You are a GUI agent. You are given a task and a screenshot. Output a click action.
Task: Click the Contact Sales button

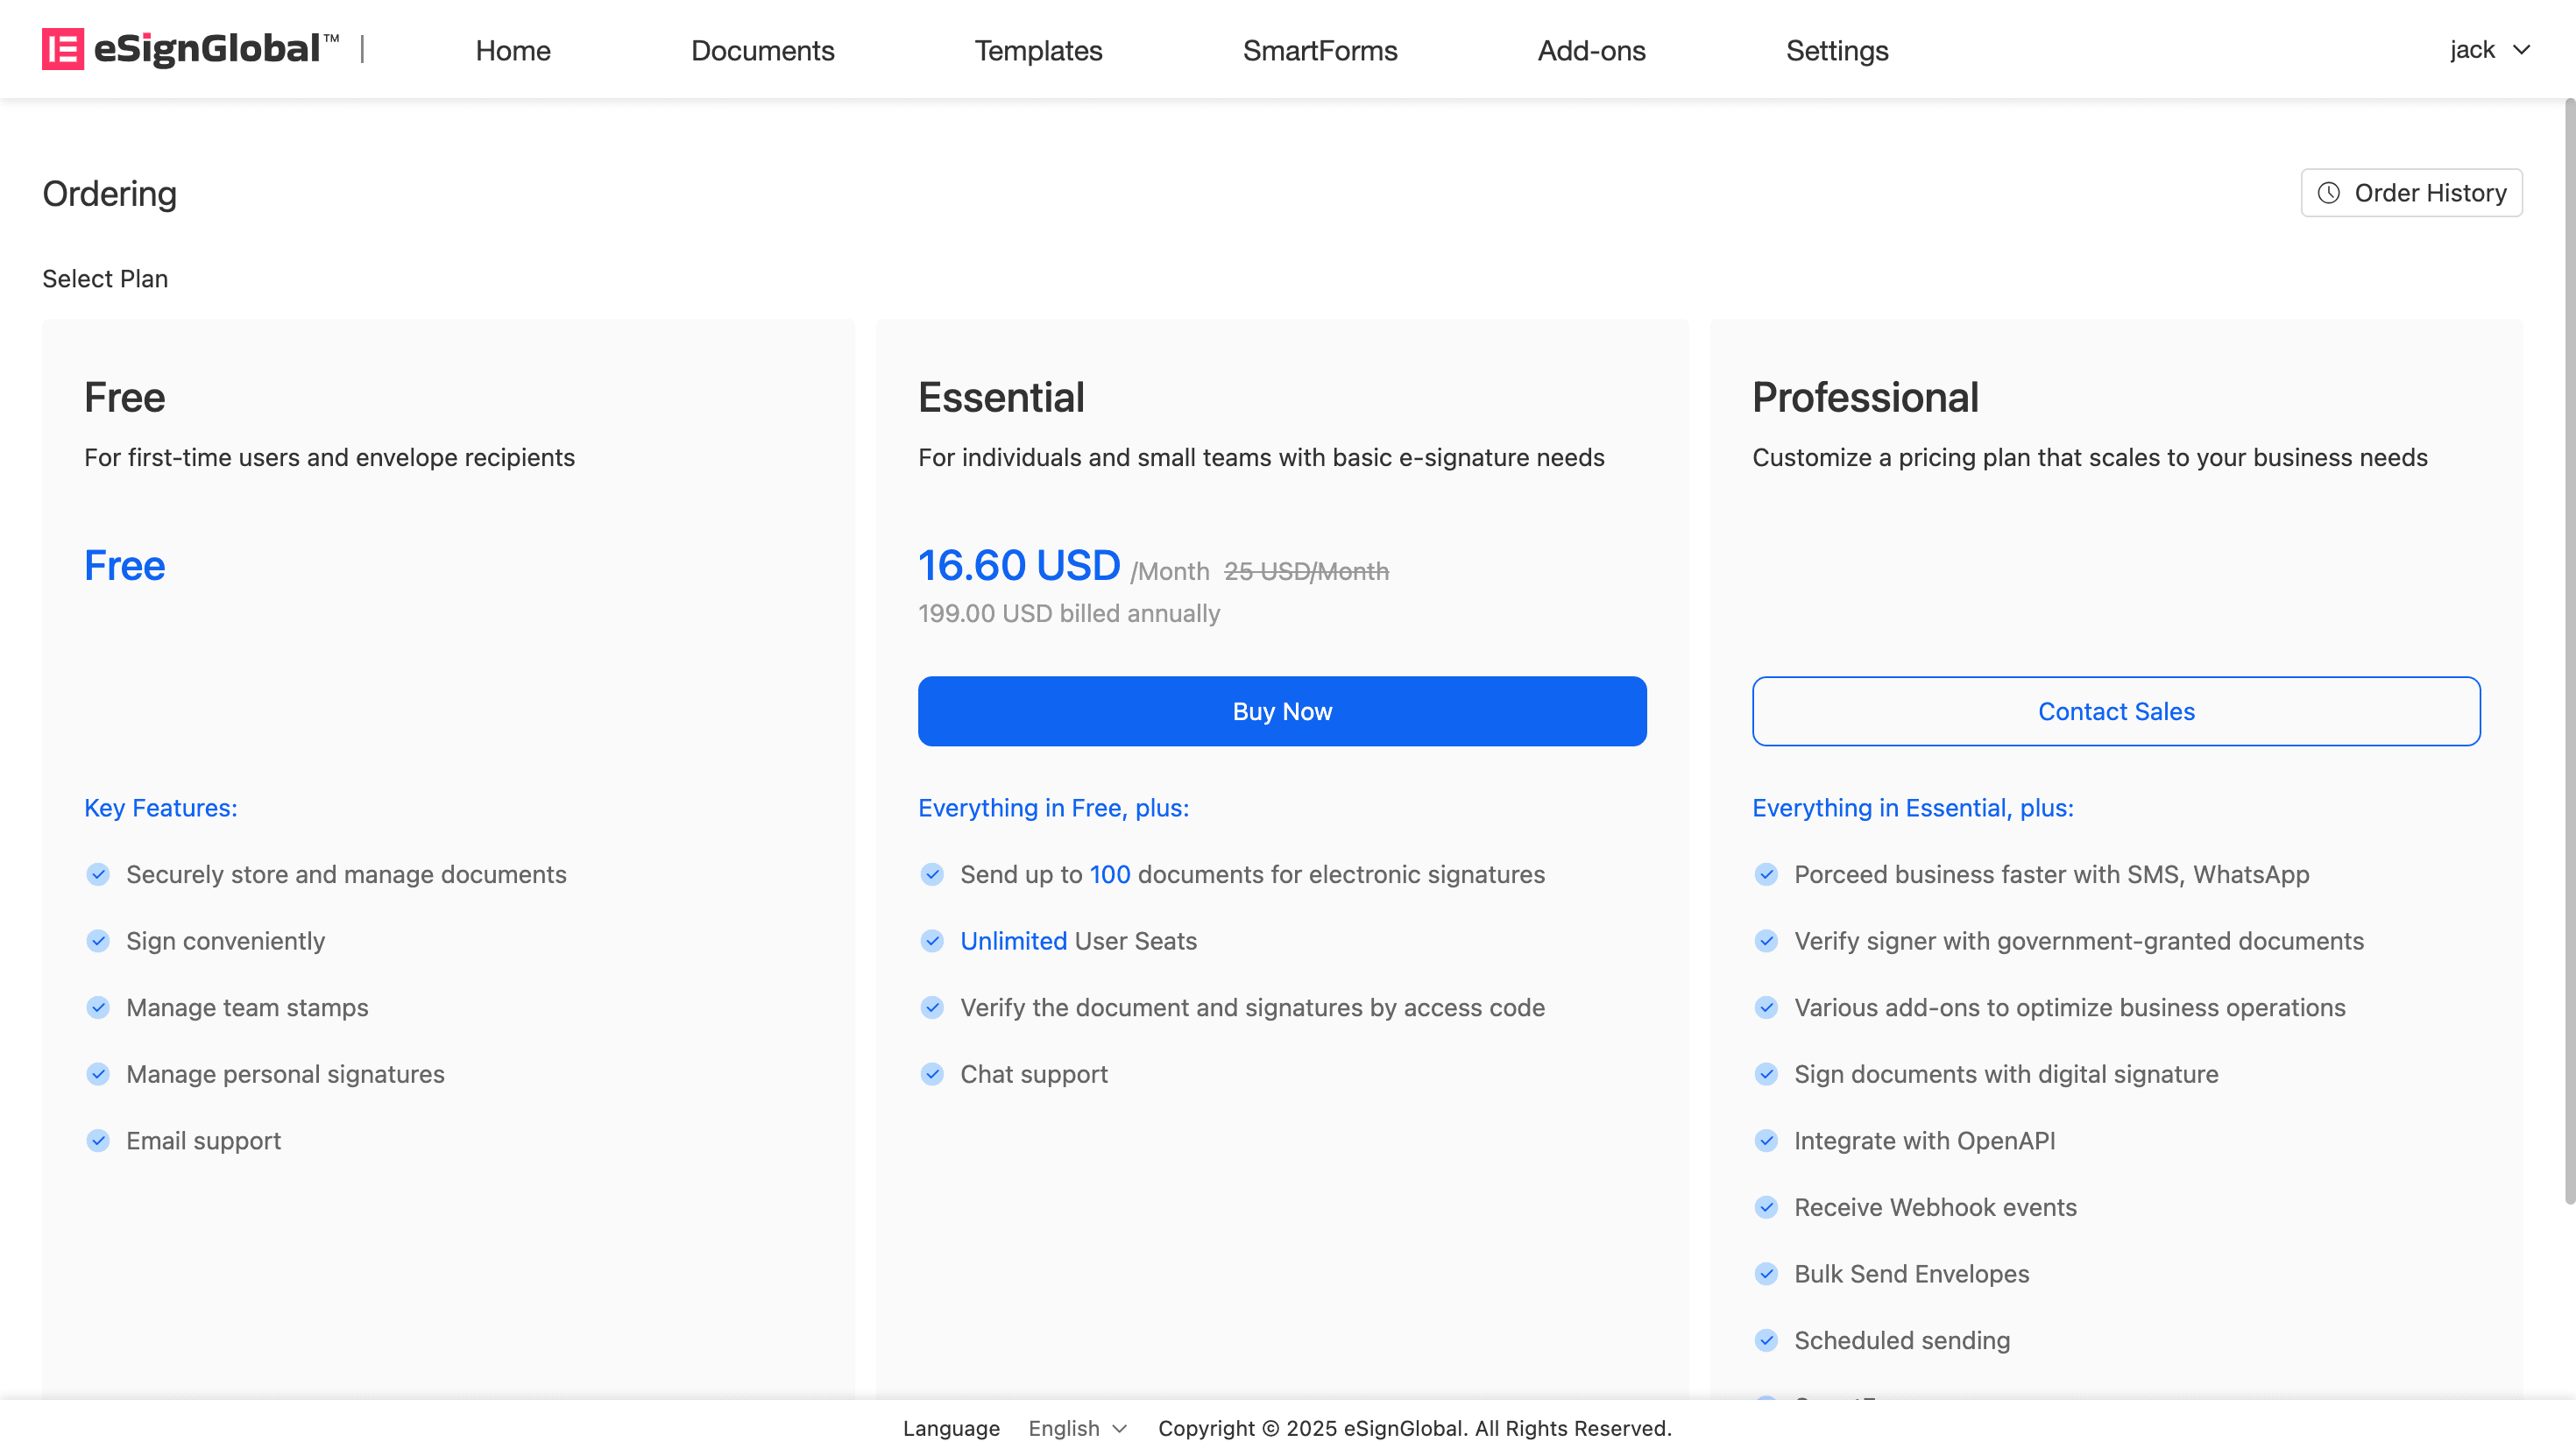[x=2116, y=711]
